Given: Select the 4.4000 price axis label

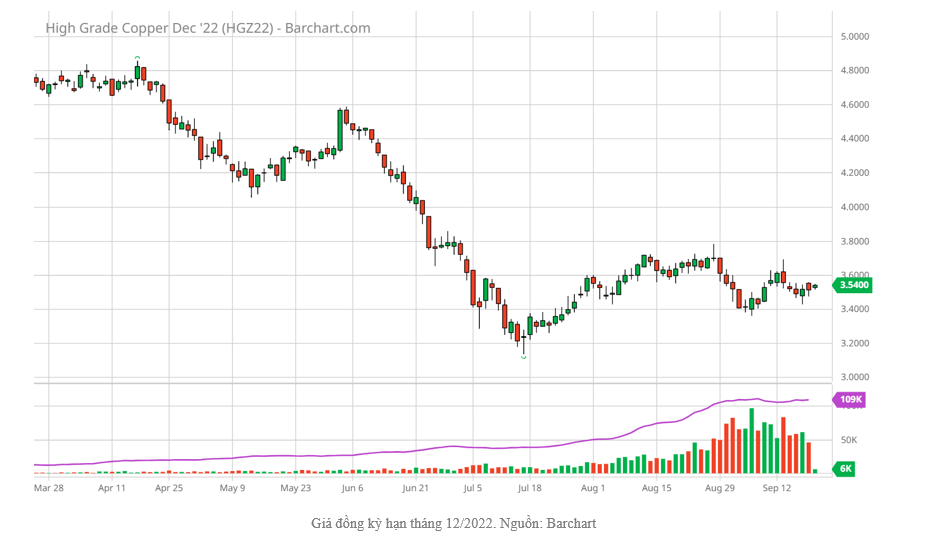Looking at the screenshot, I should click(x=854, y=139).
